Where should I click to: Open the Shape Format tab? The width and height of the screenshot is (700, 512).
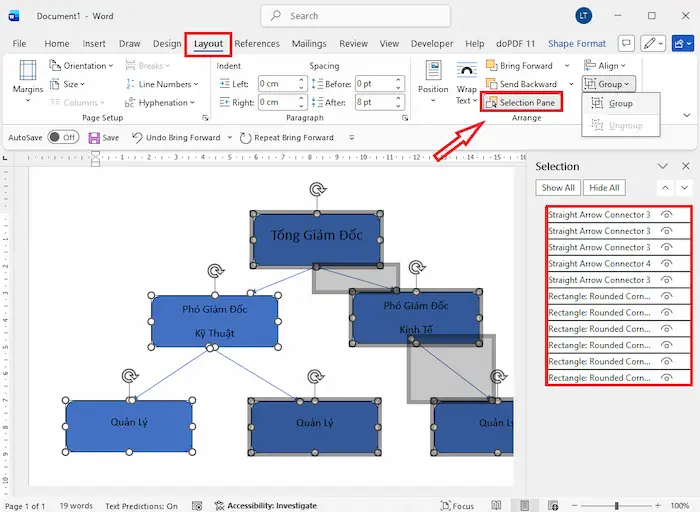[577, 44]
